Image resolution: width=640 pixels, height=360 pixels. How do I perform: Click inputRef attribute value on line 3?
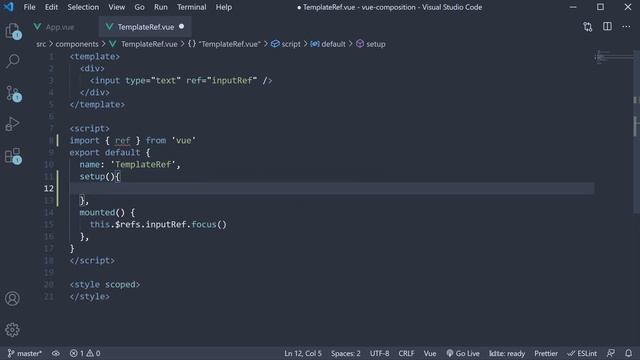232,80
